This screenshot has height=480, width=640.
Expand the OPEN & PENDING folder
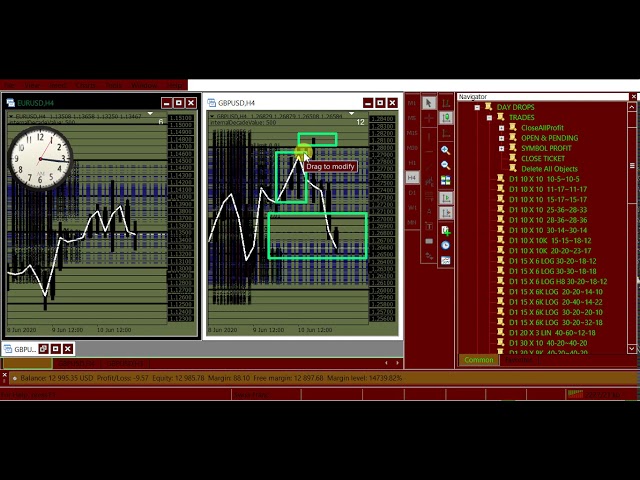click(x=502, y=138)
